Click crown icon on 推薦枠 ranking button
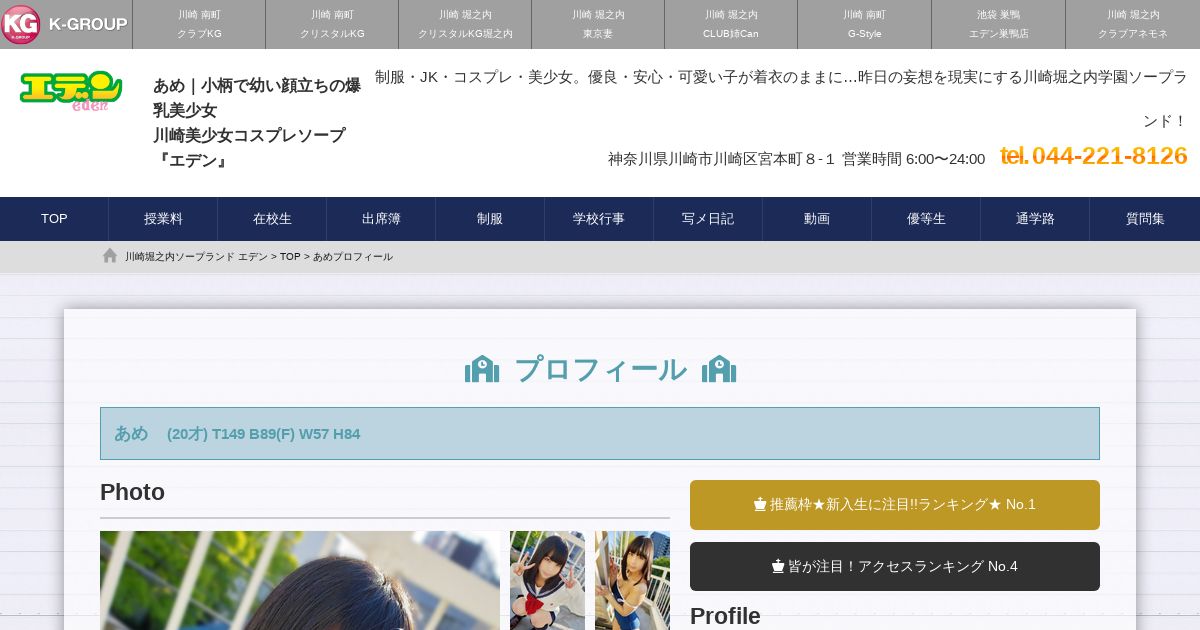Viewport: 1200px width, 630px height. (x=760, y=505)
